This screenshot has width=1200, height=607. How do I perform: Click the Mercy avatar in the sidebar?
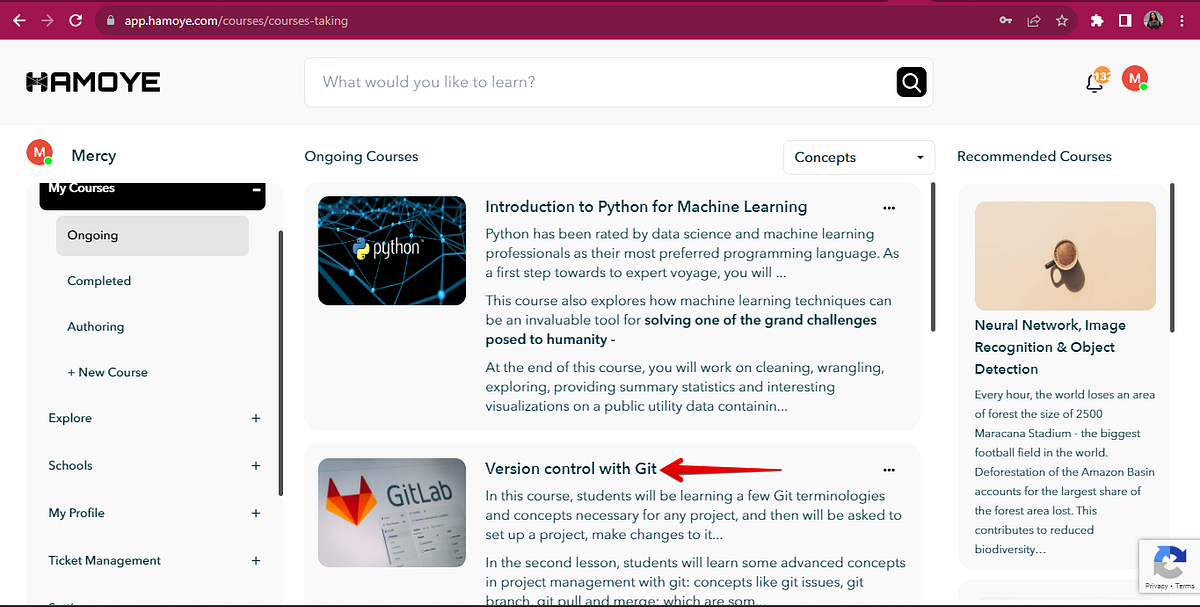[x=40, y=153]
